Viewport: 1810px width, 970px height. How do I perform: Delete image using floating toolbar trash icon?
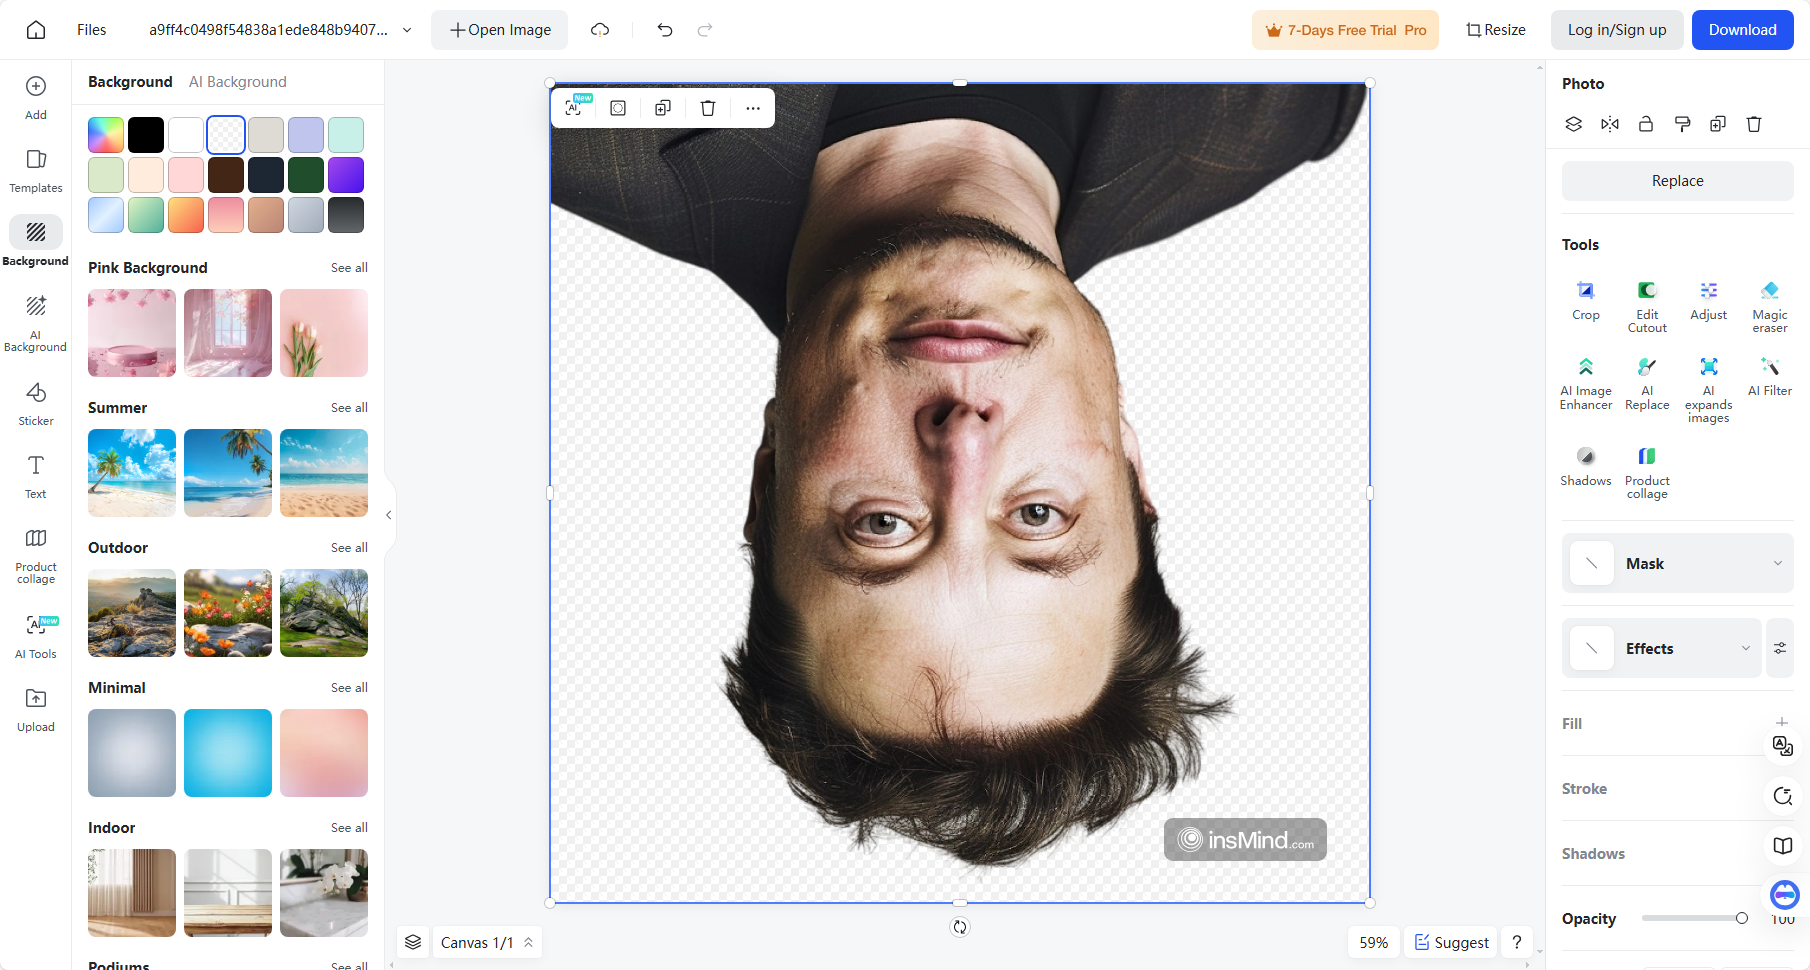tap(708, 108)
